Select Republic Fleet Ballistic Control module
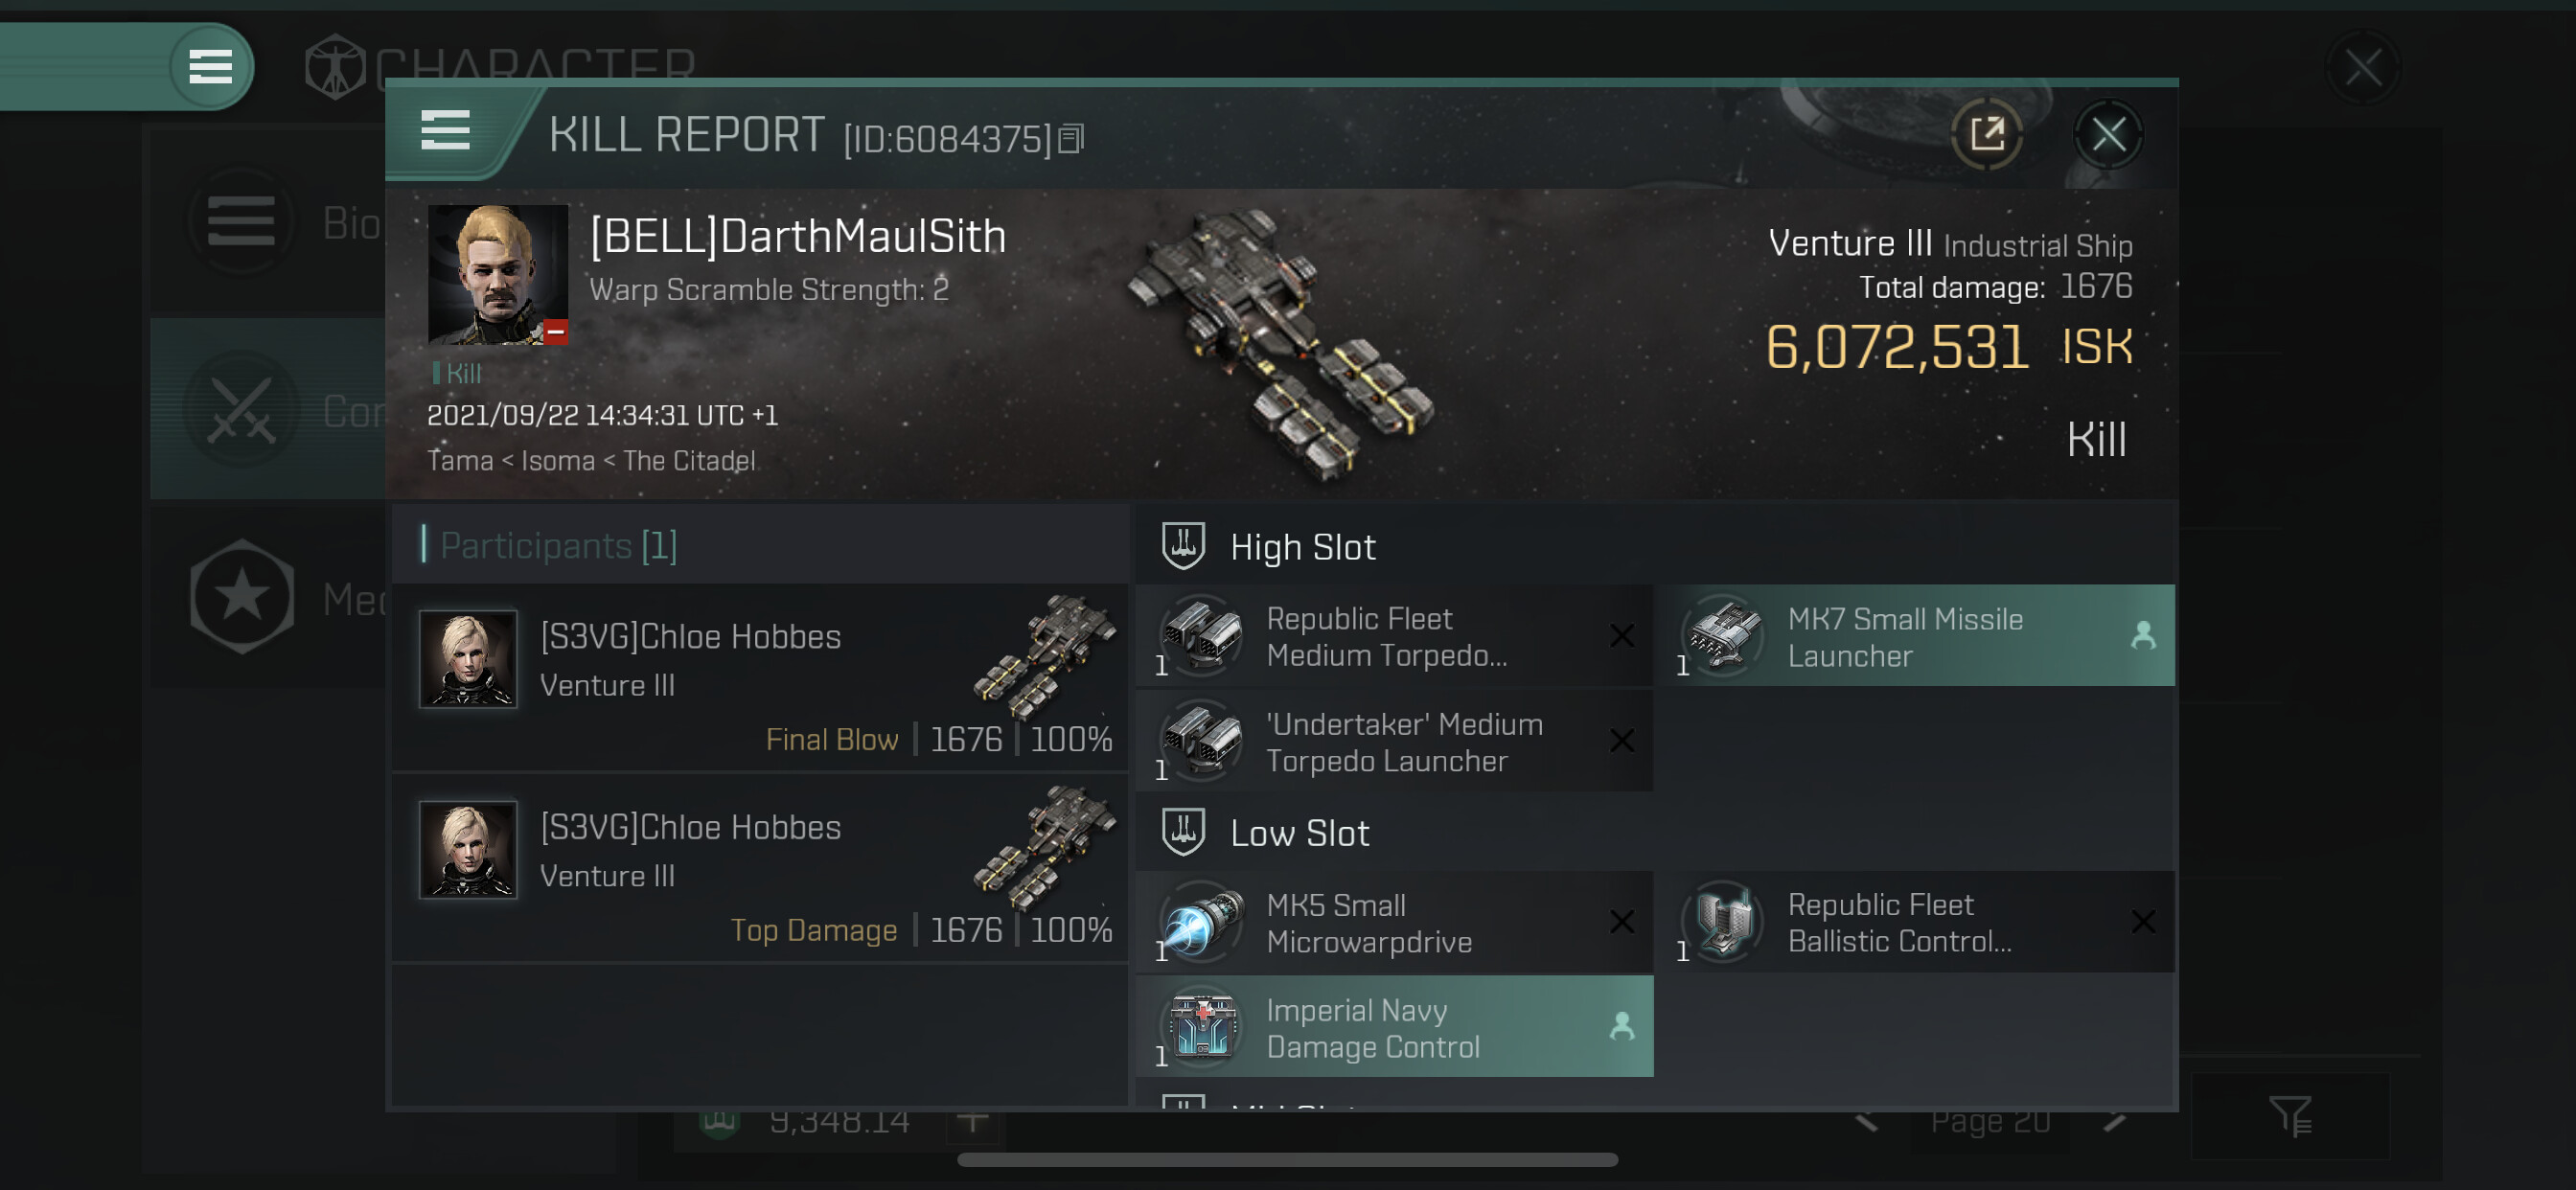Screen dimensions: 2576x1190 coord(1916,922)
